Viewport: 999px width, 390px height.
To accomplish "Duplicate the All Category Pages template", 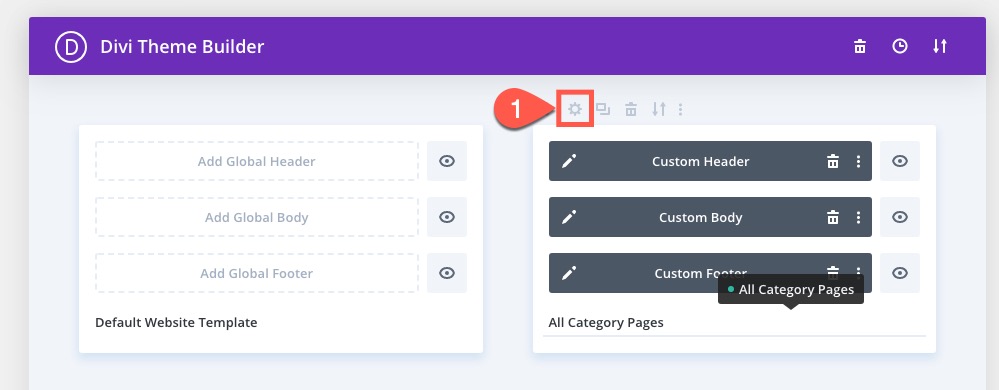I will (603, 110).
